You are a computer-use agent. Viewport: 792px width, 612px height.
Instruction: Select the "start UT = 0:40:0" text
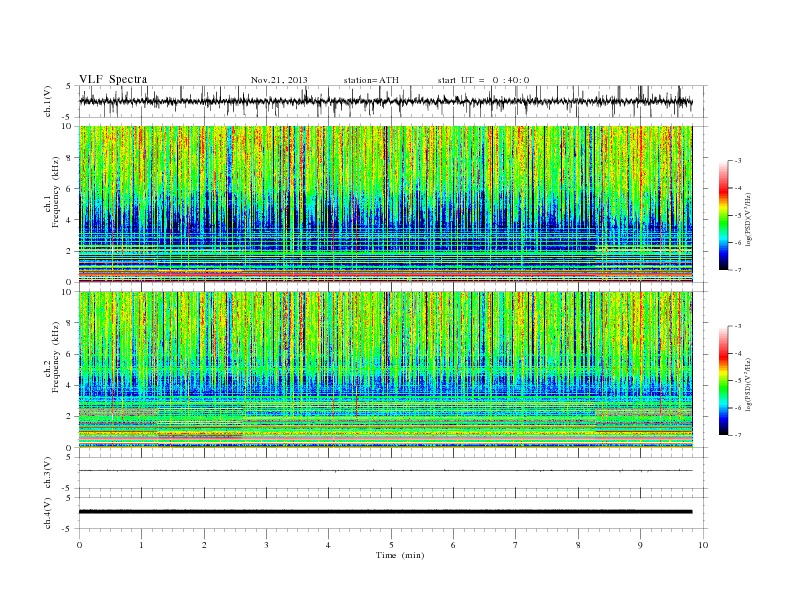click(x=483, y=80)
